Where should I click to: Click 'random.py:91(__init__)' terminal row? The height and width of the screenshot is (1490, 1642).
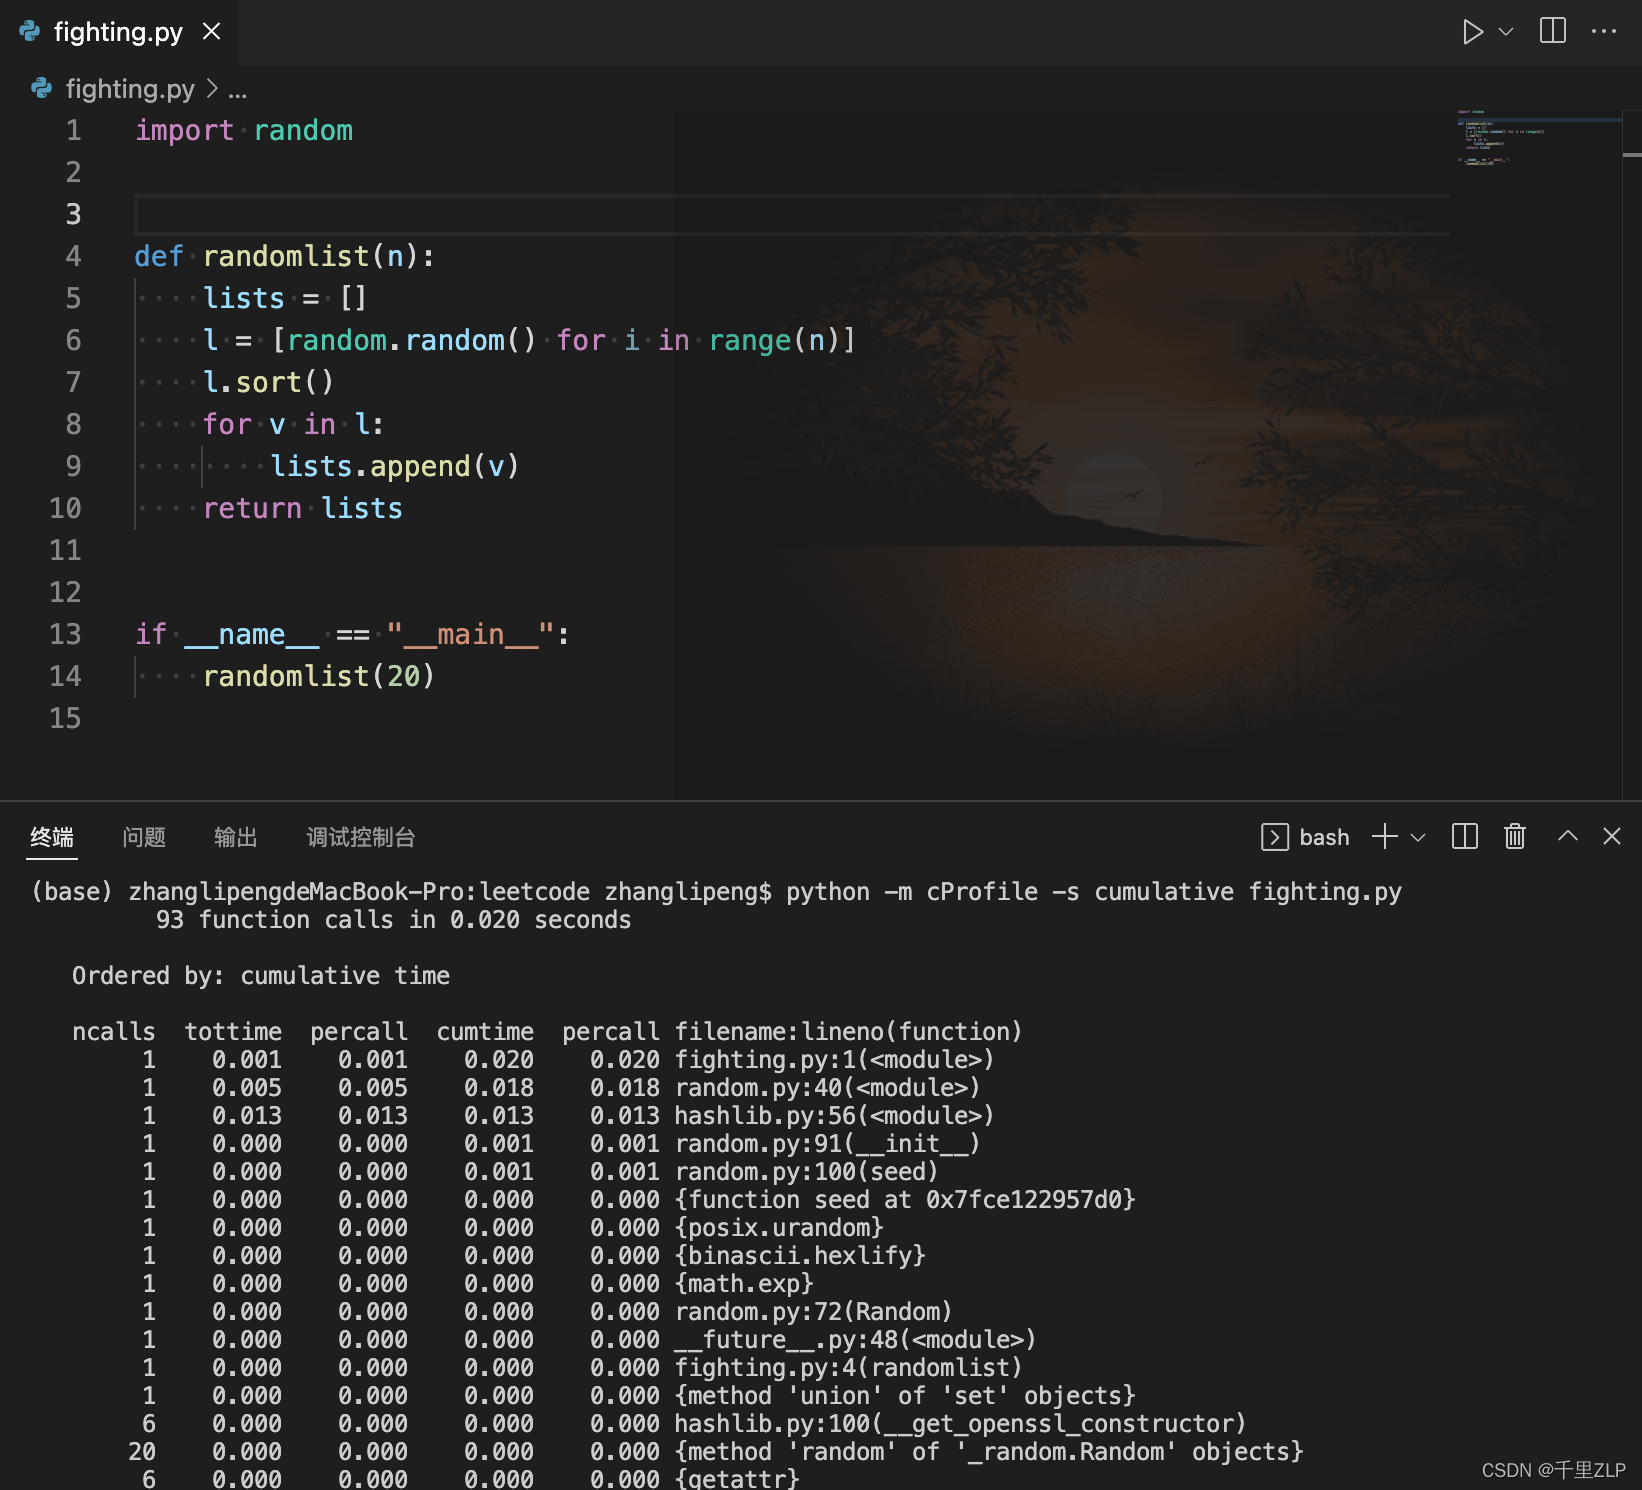click(828, 1143)
